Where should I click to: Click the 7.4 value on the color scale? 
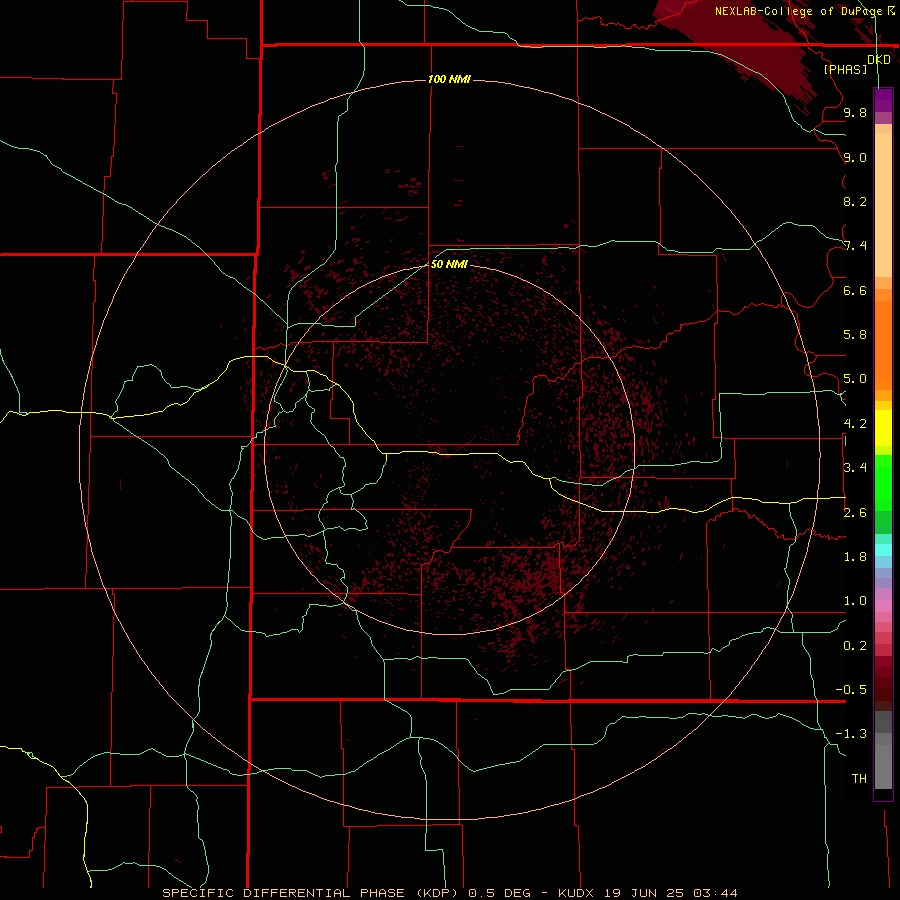coord(855,246)
